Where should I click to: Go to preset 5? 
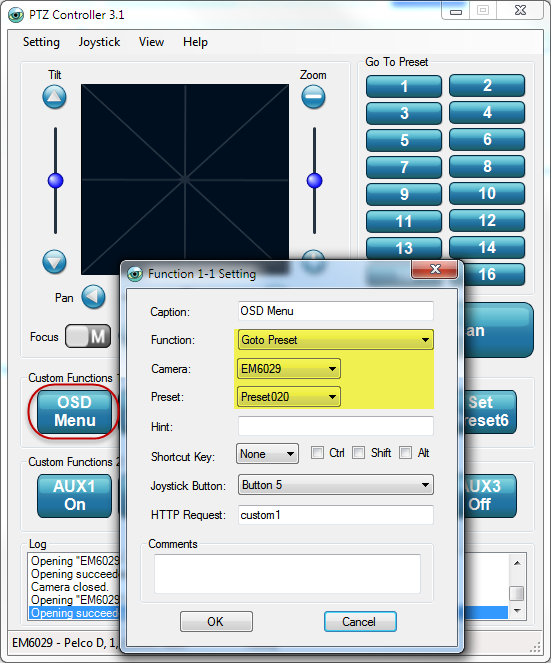tap(404, 140)
